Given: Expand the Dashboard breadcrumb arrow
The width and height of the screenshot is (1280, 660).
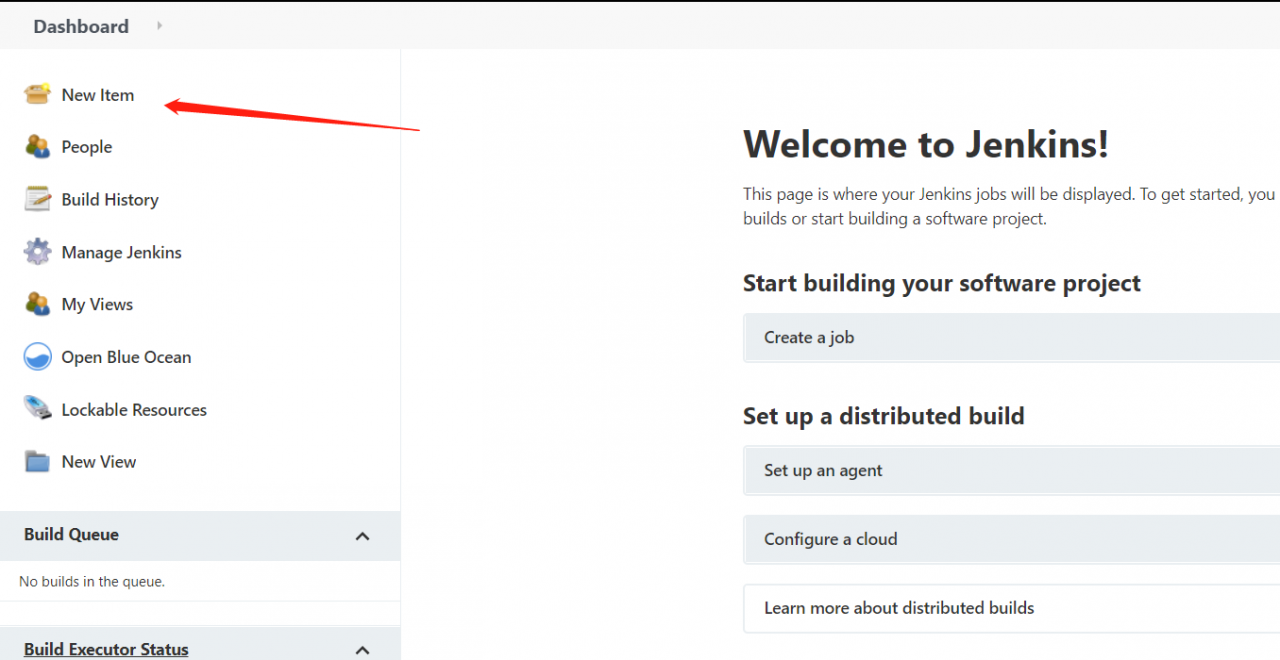Looking at the screenshot, I should click(x=159, y=26).
